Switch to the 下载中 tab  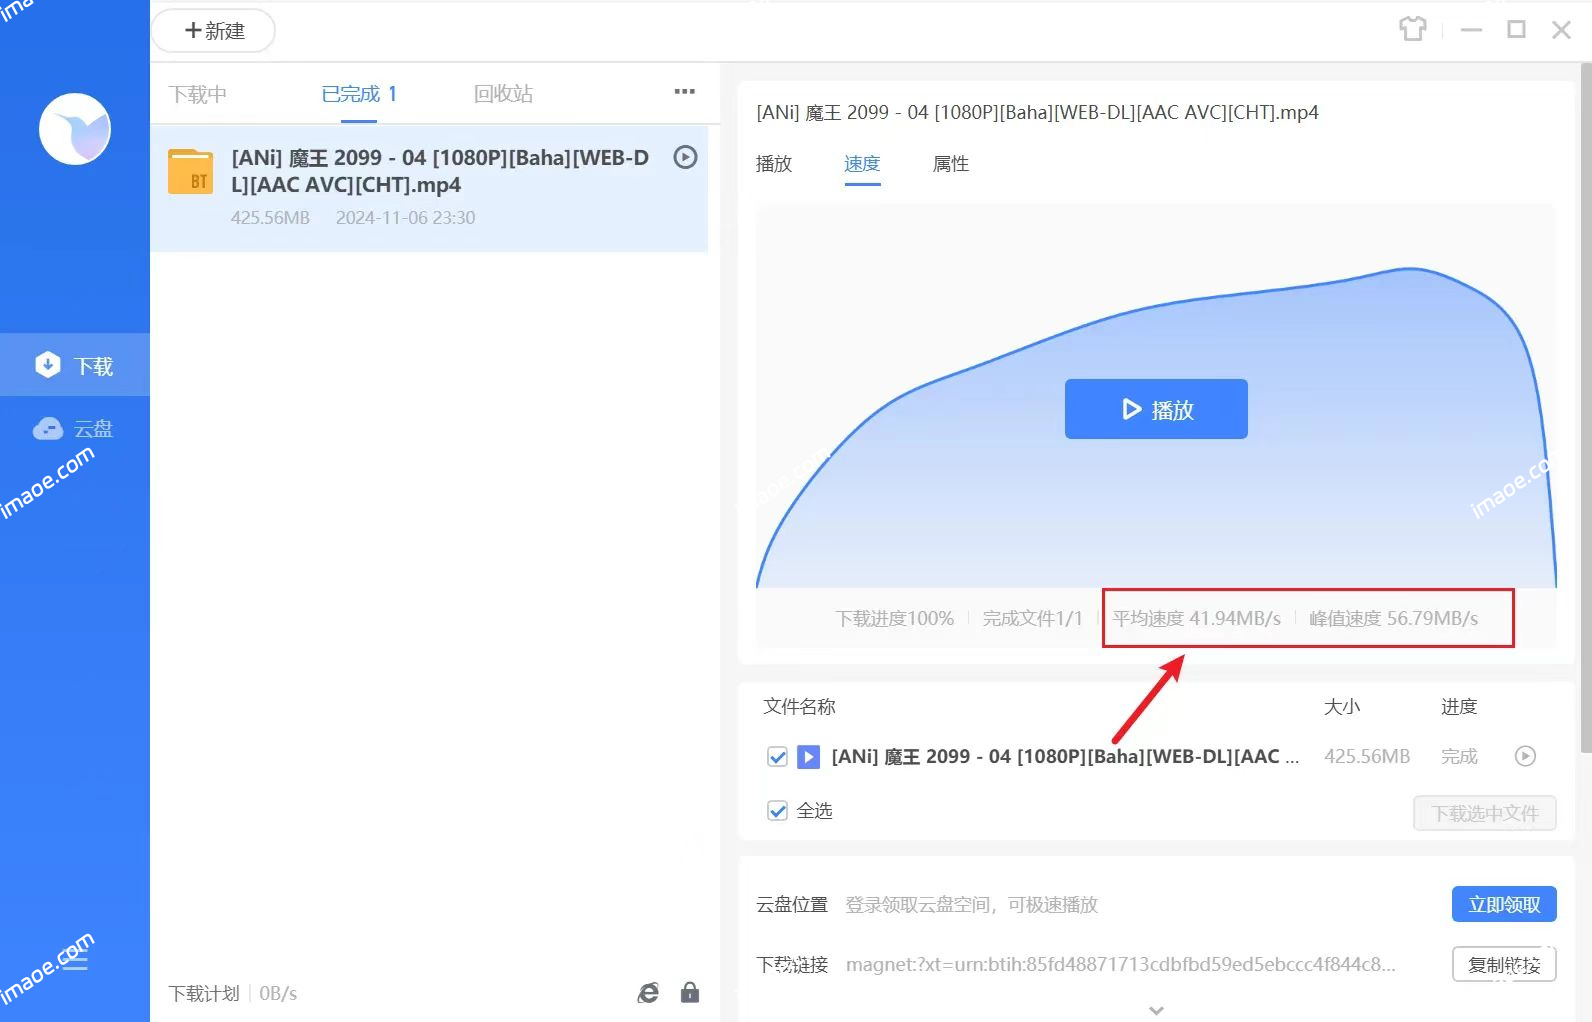pos(198,94)
